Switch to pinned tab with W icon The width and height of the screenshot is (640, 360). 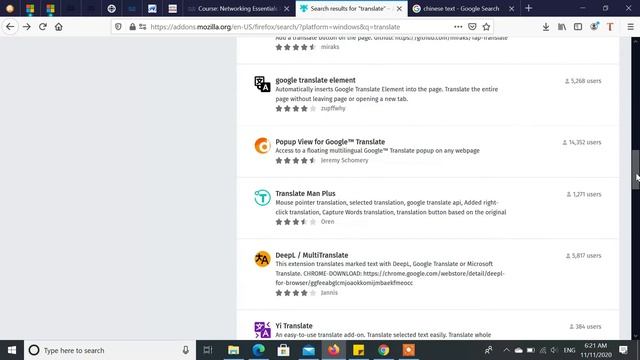click(x=152, y=9)
